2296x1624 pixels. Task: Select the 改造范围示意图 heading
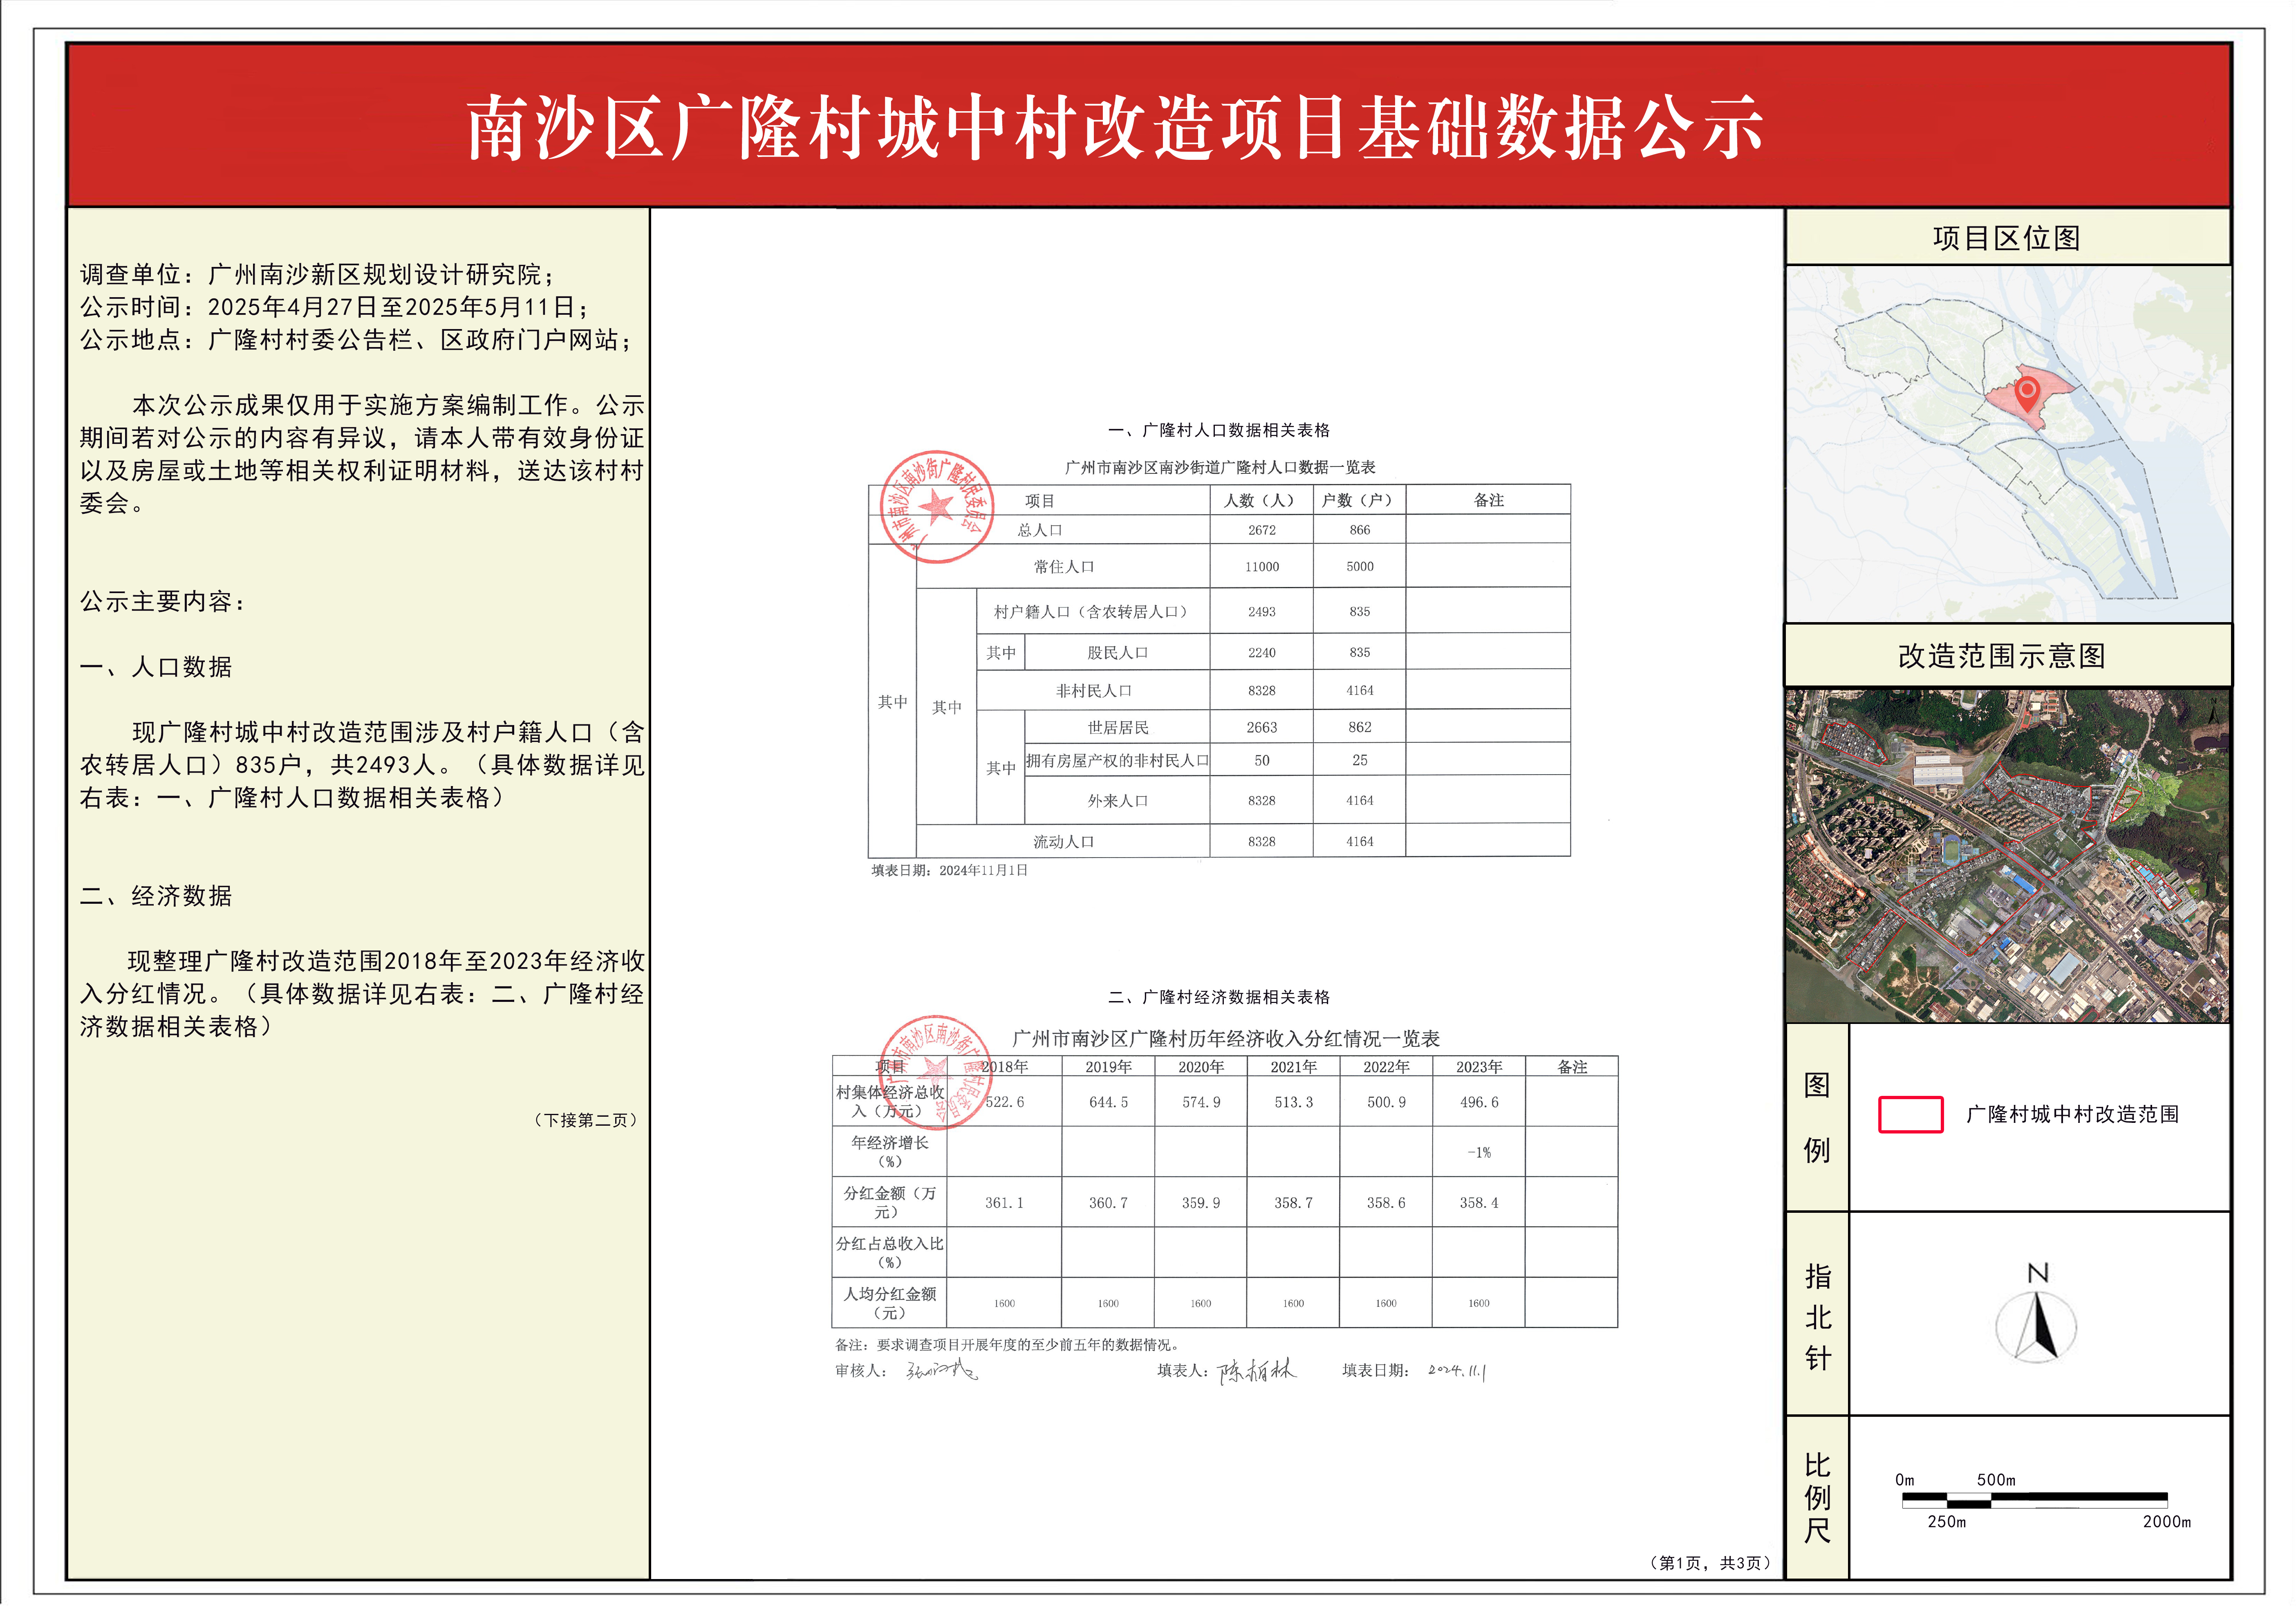(x=2002, y=656)
